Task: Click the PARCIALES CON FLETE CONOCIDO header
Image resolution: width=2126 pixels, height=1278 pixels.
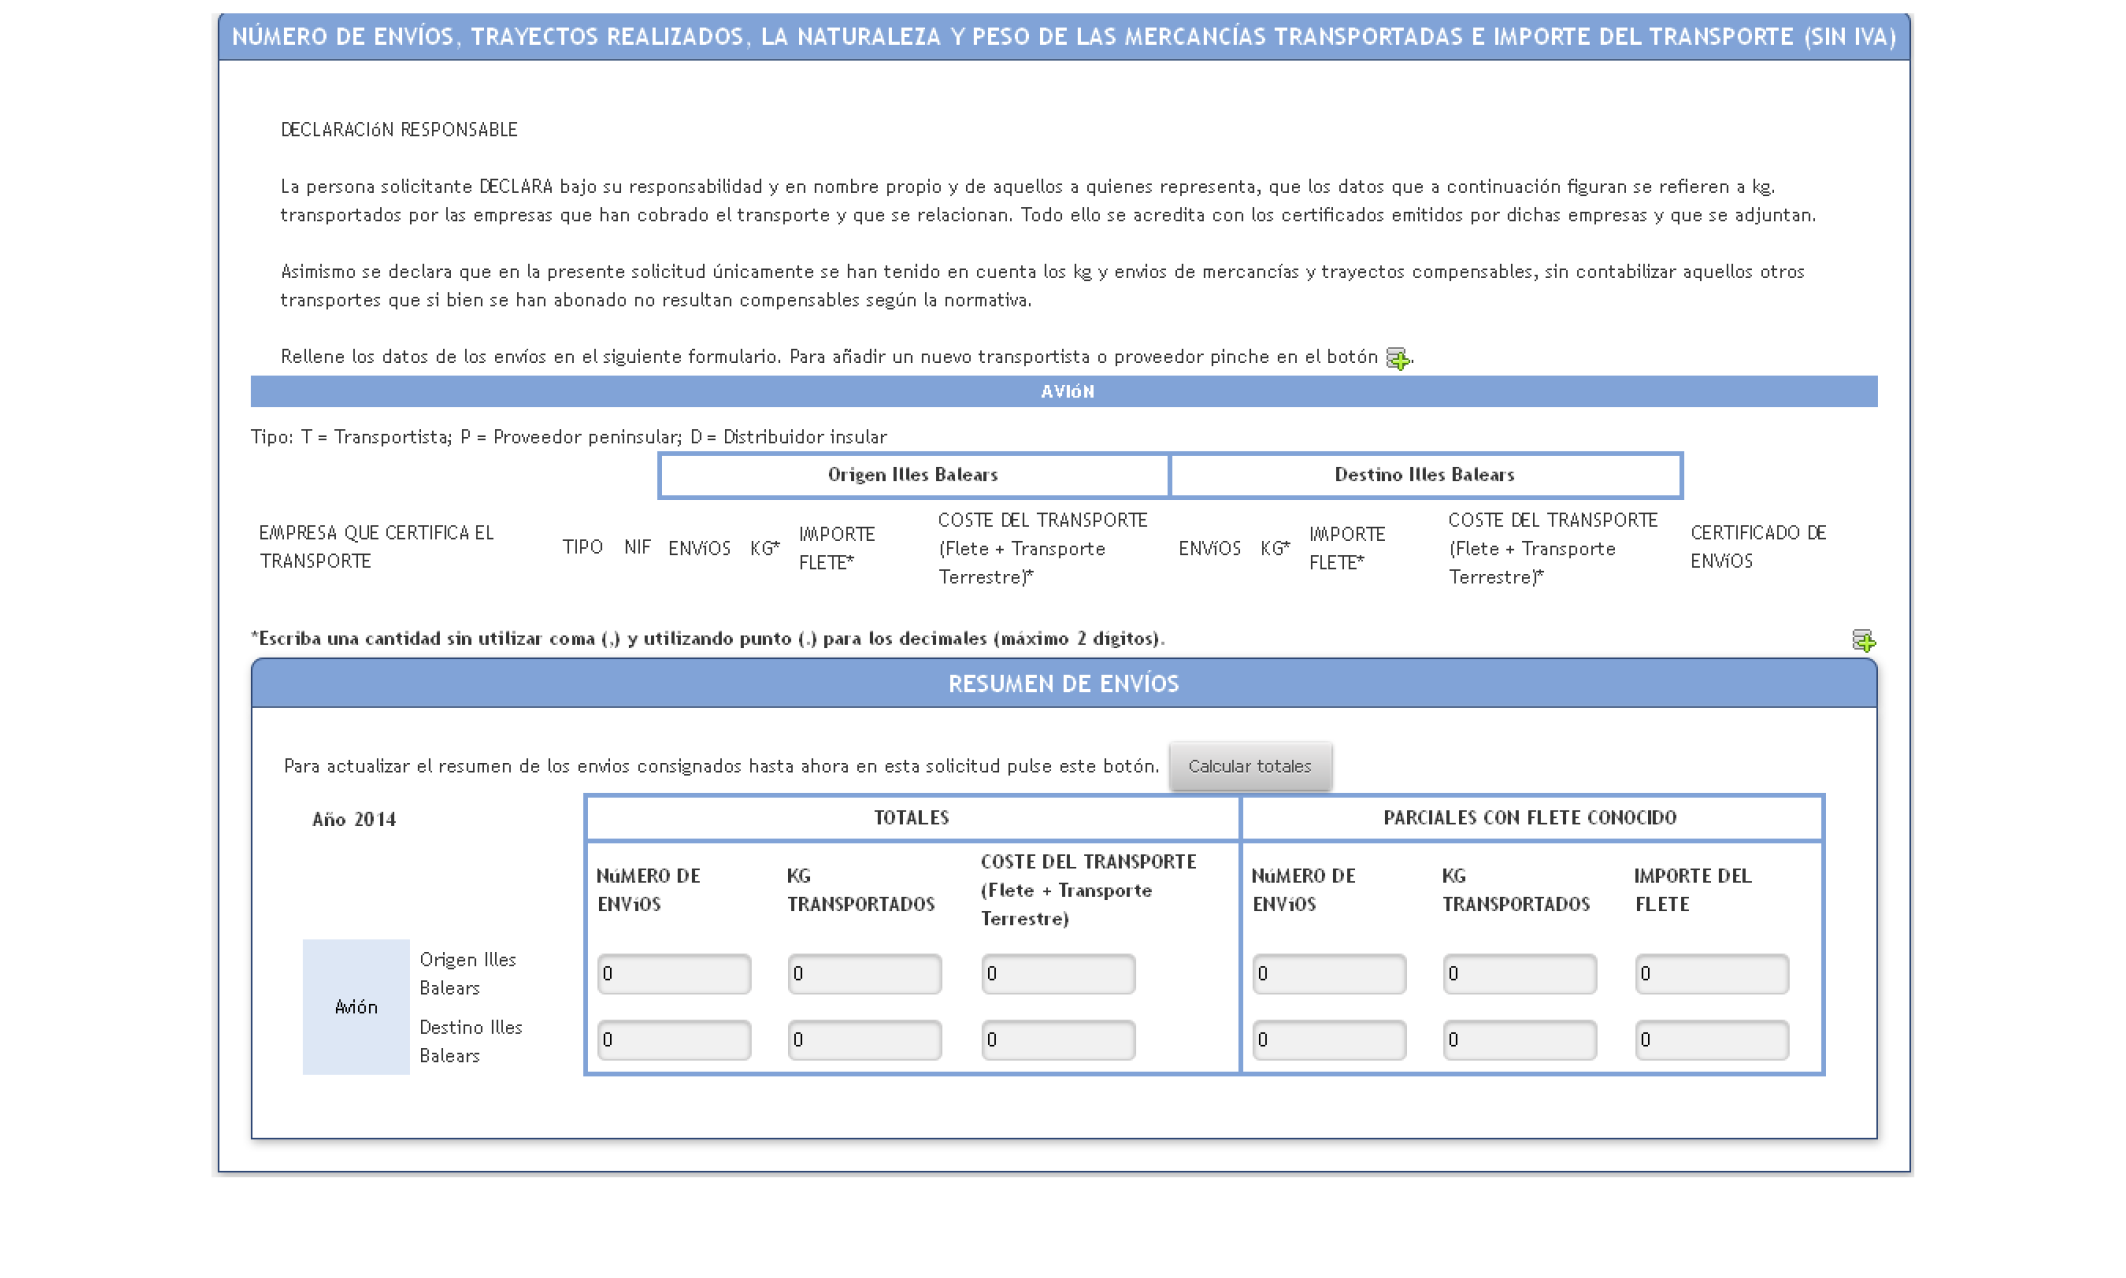Action: tap(1531, 818)
